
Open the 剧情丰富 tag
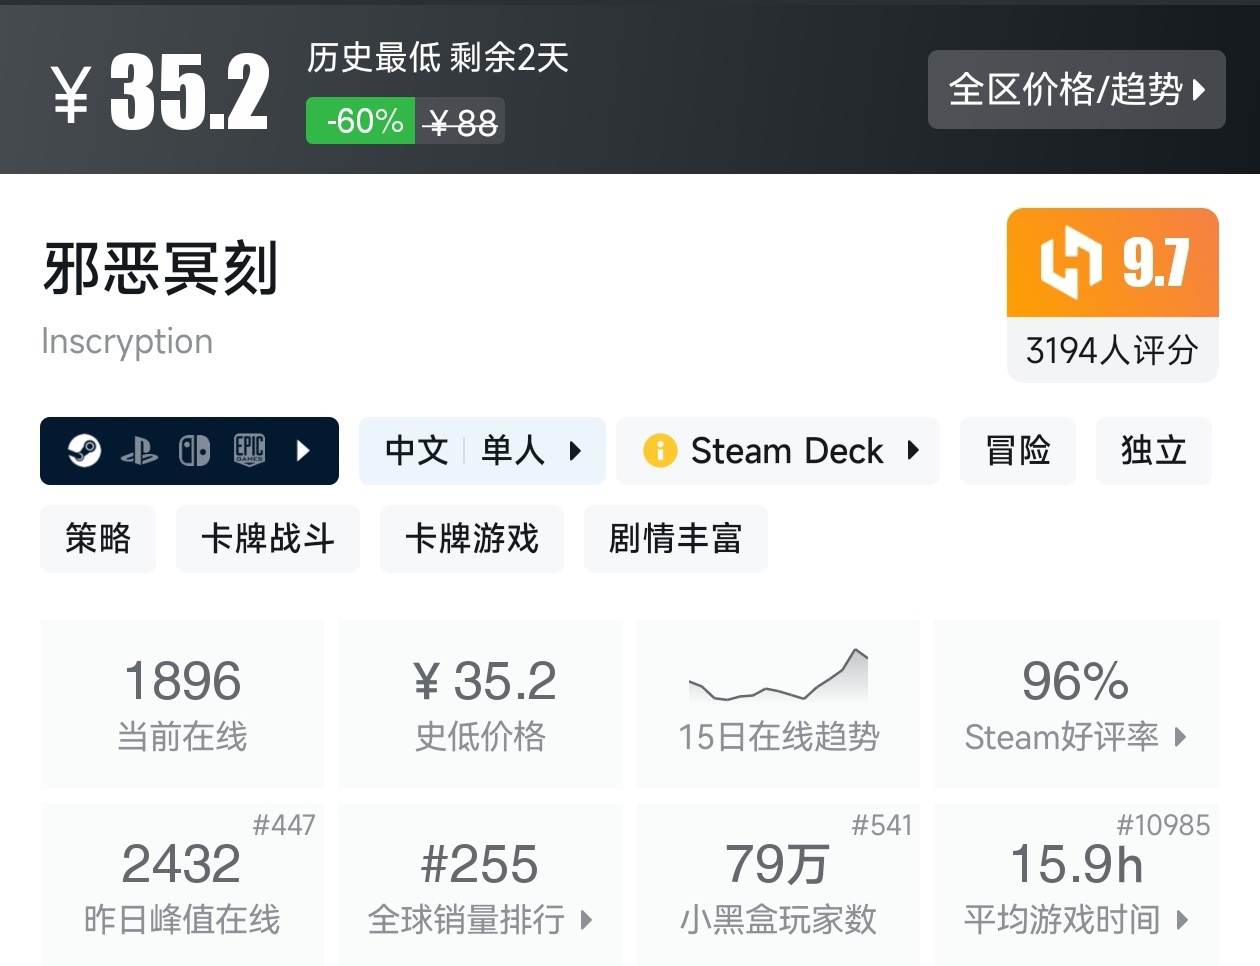(x=676, y=539)
